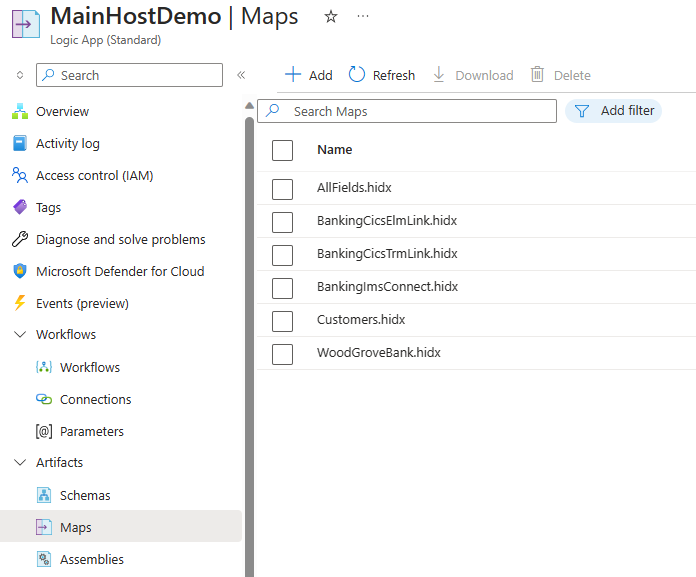The height and width of the screenshot is (577, 696).
Task: Check the BankingCicsElmLink.hidx checkbox
Action: coord(282,222)
